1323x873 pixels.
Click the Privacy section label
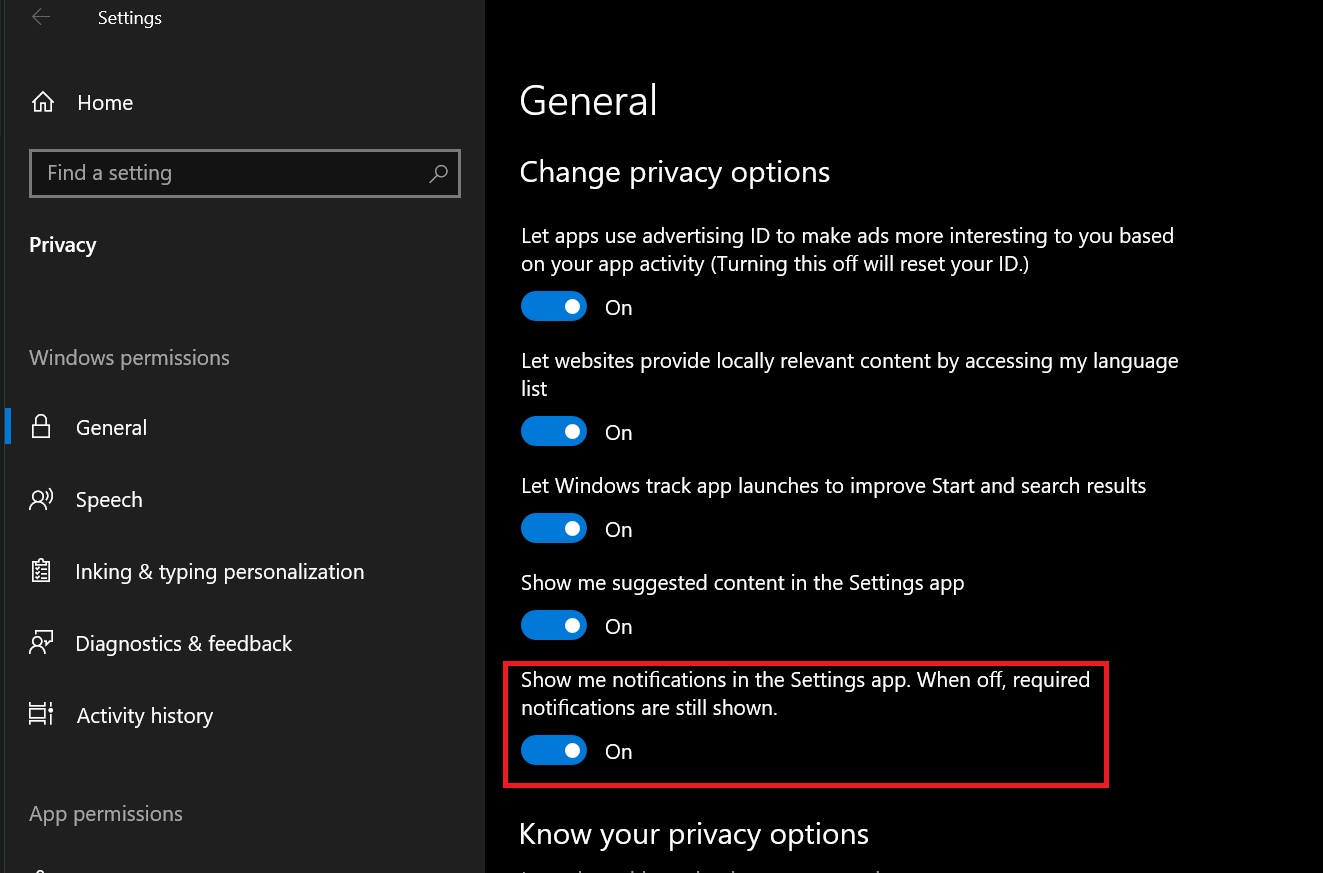point(62,244)
